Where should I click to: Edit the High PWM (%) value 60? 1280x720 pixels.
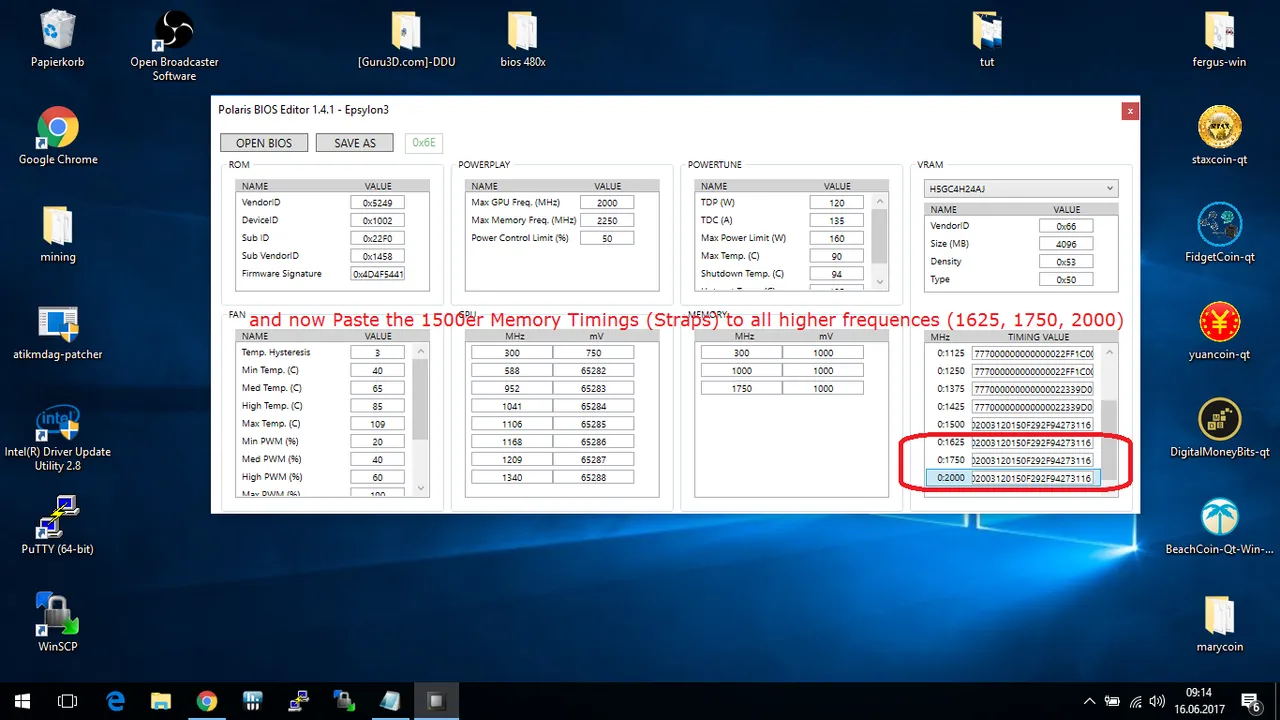[x=377, y=477]
